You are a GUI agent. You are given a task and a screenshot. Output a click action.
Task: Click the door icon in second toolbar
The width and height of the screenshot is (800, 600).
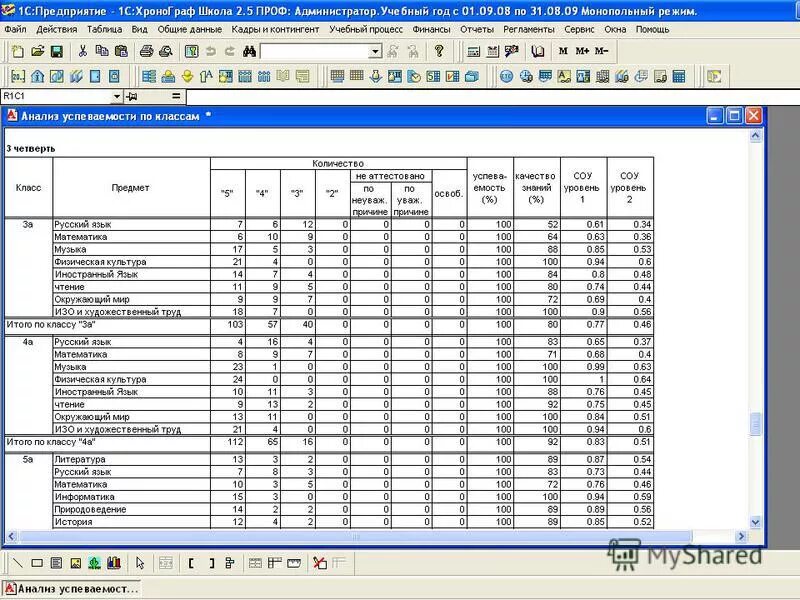95,77
